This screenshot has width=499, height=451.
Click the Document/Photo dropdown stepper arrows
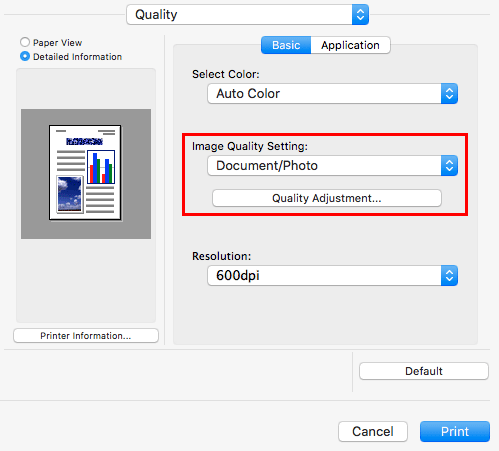tap(449, 166)
